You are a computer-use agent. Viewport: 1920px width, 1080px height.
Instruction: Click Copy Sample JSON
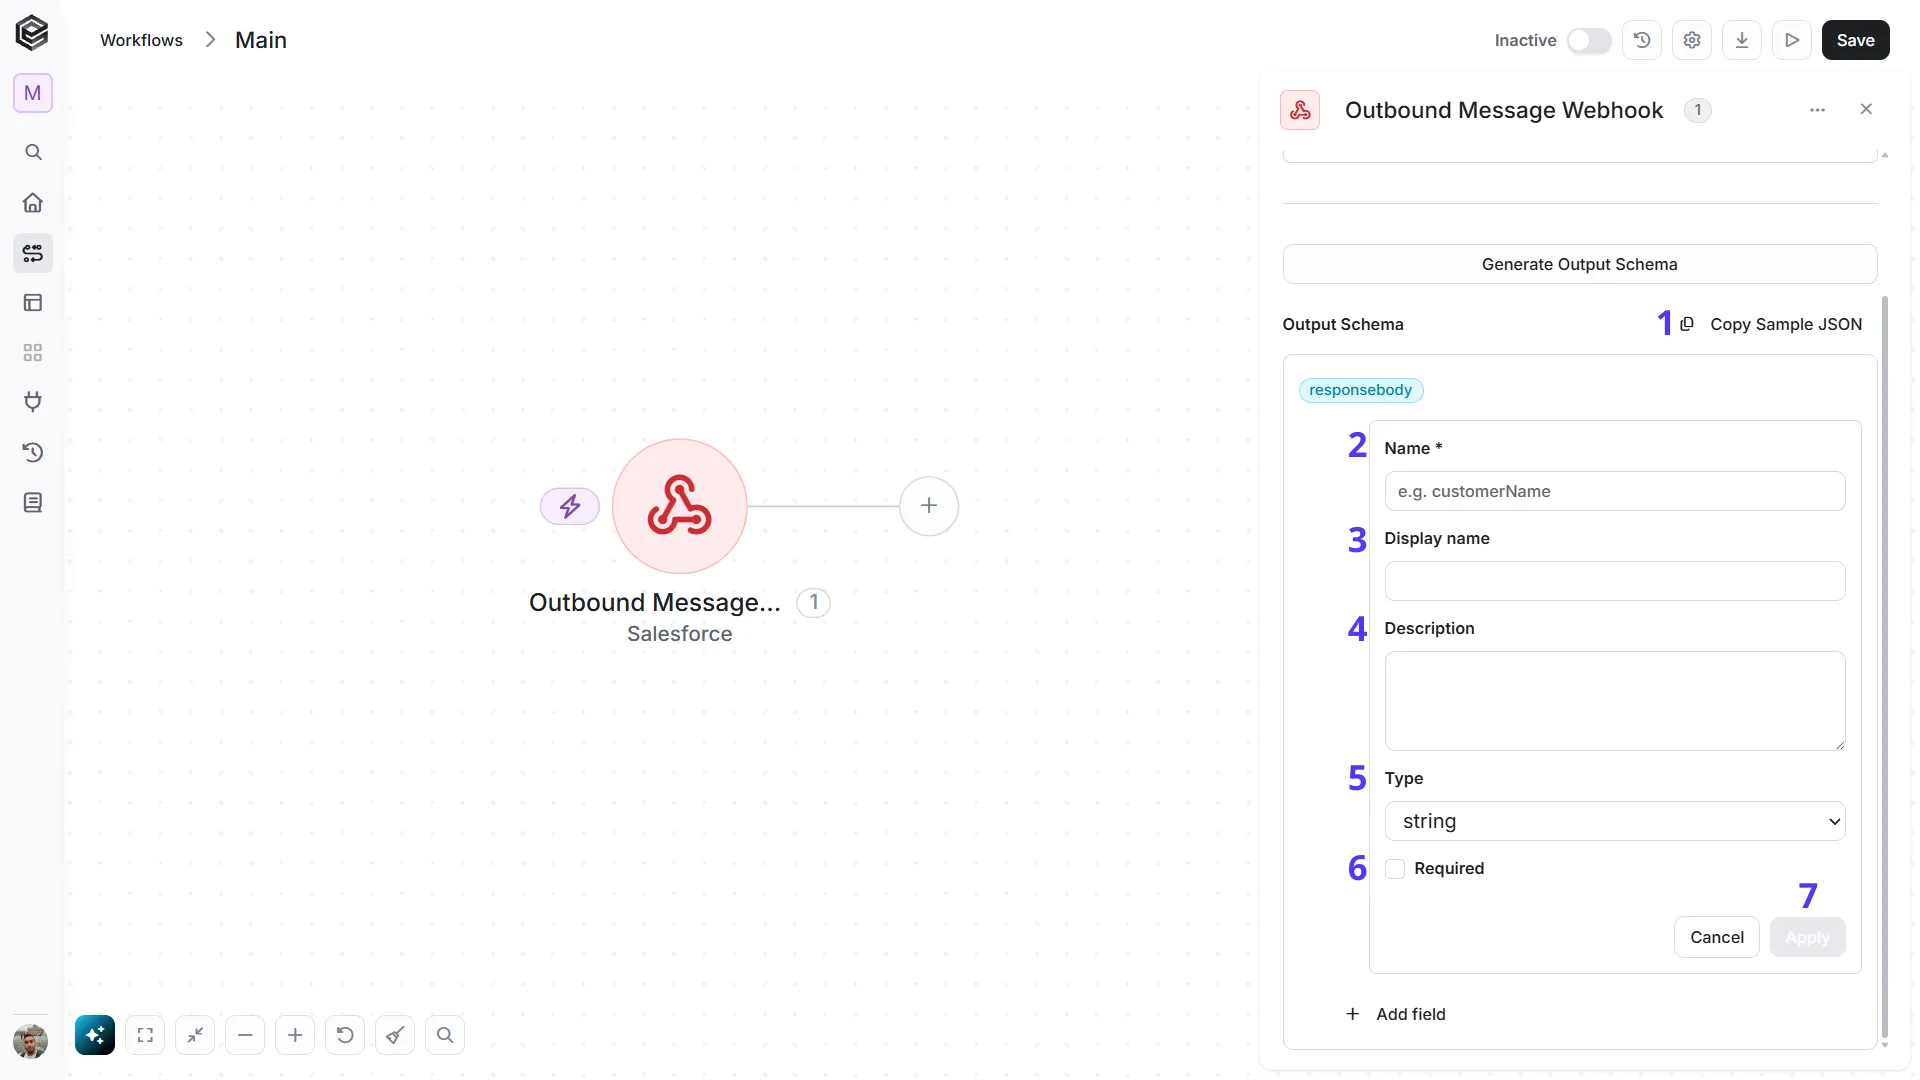[1770, 324]
